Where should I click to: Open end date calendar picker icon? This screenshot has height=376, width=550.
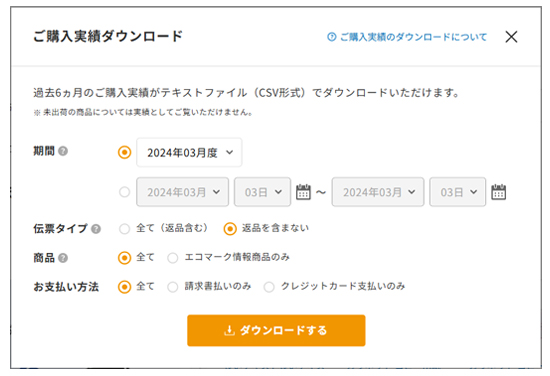point(498,192)
